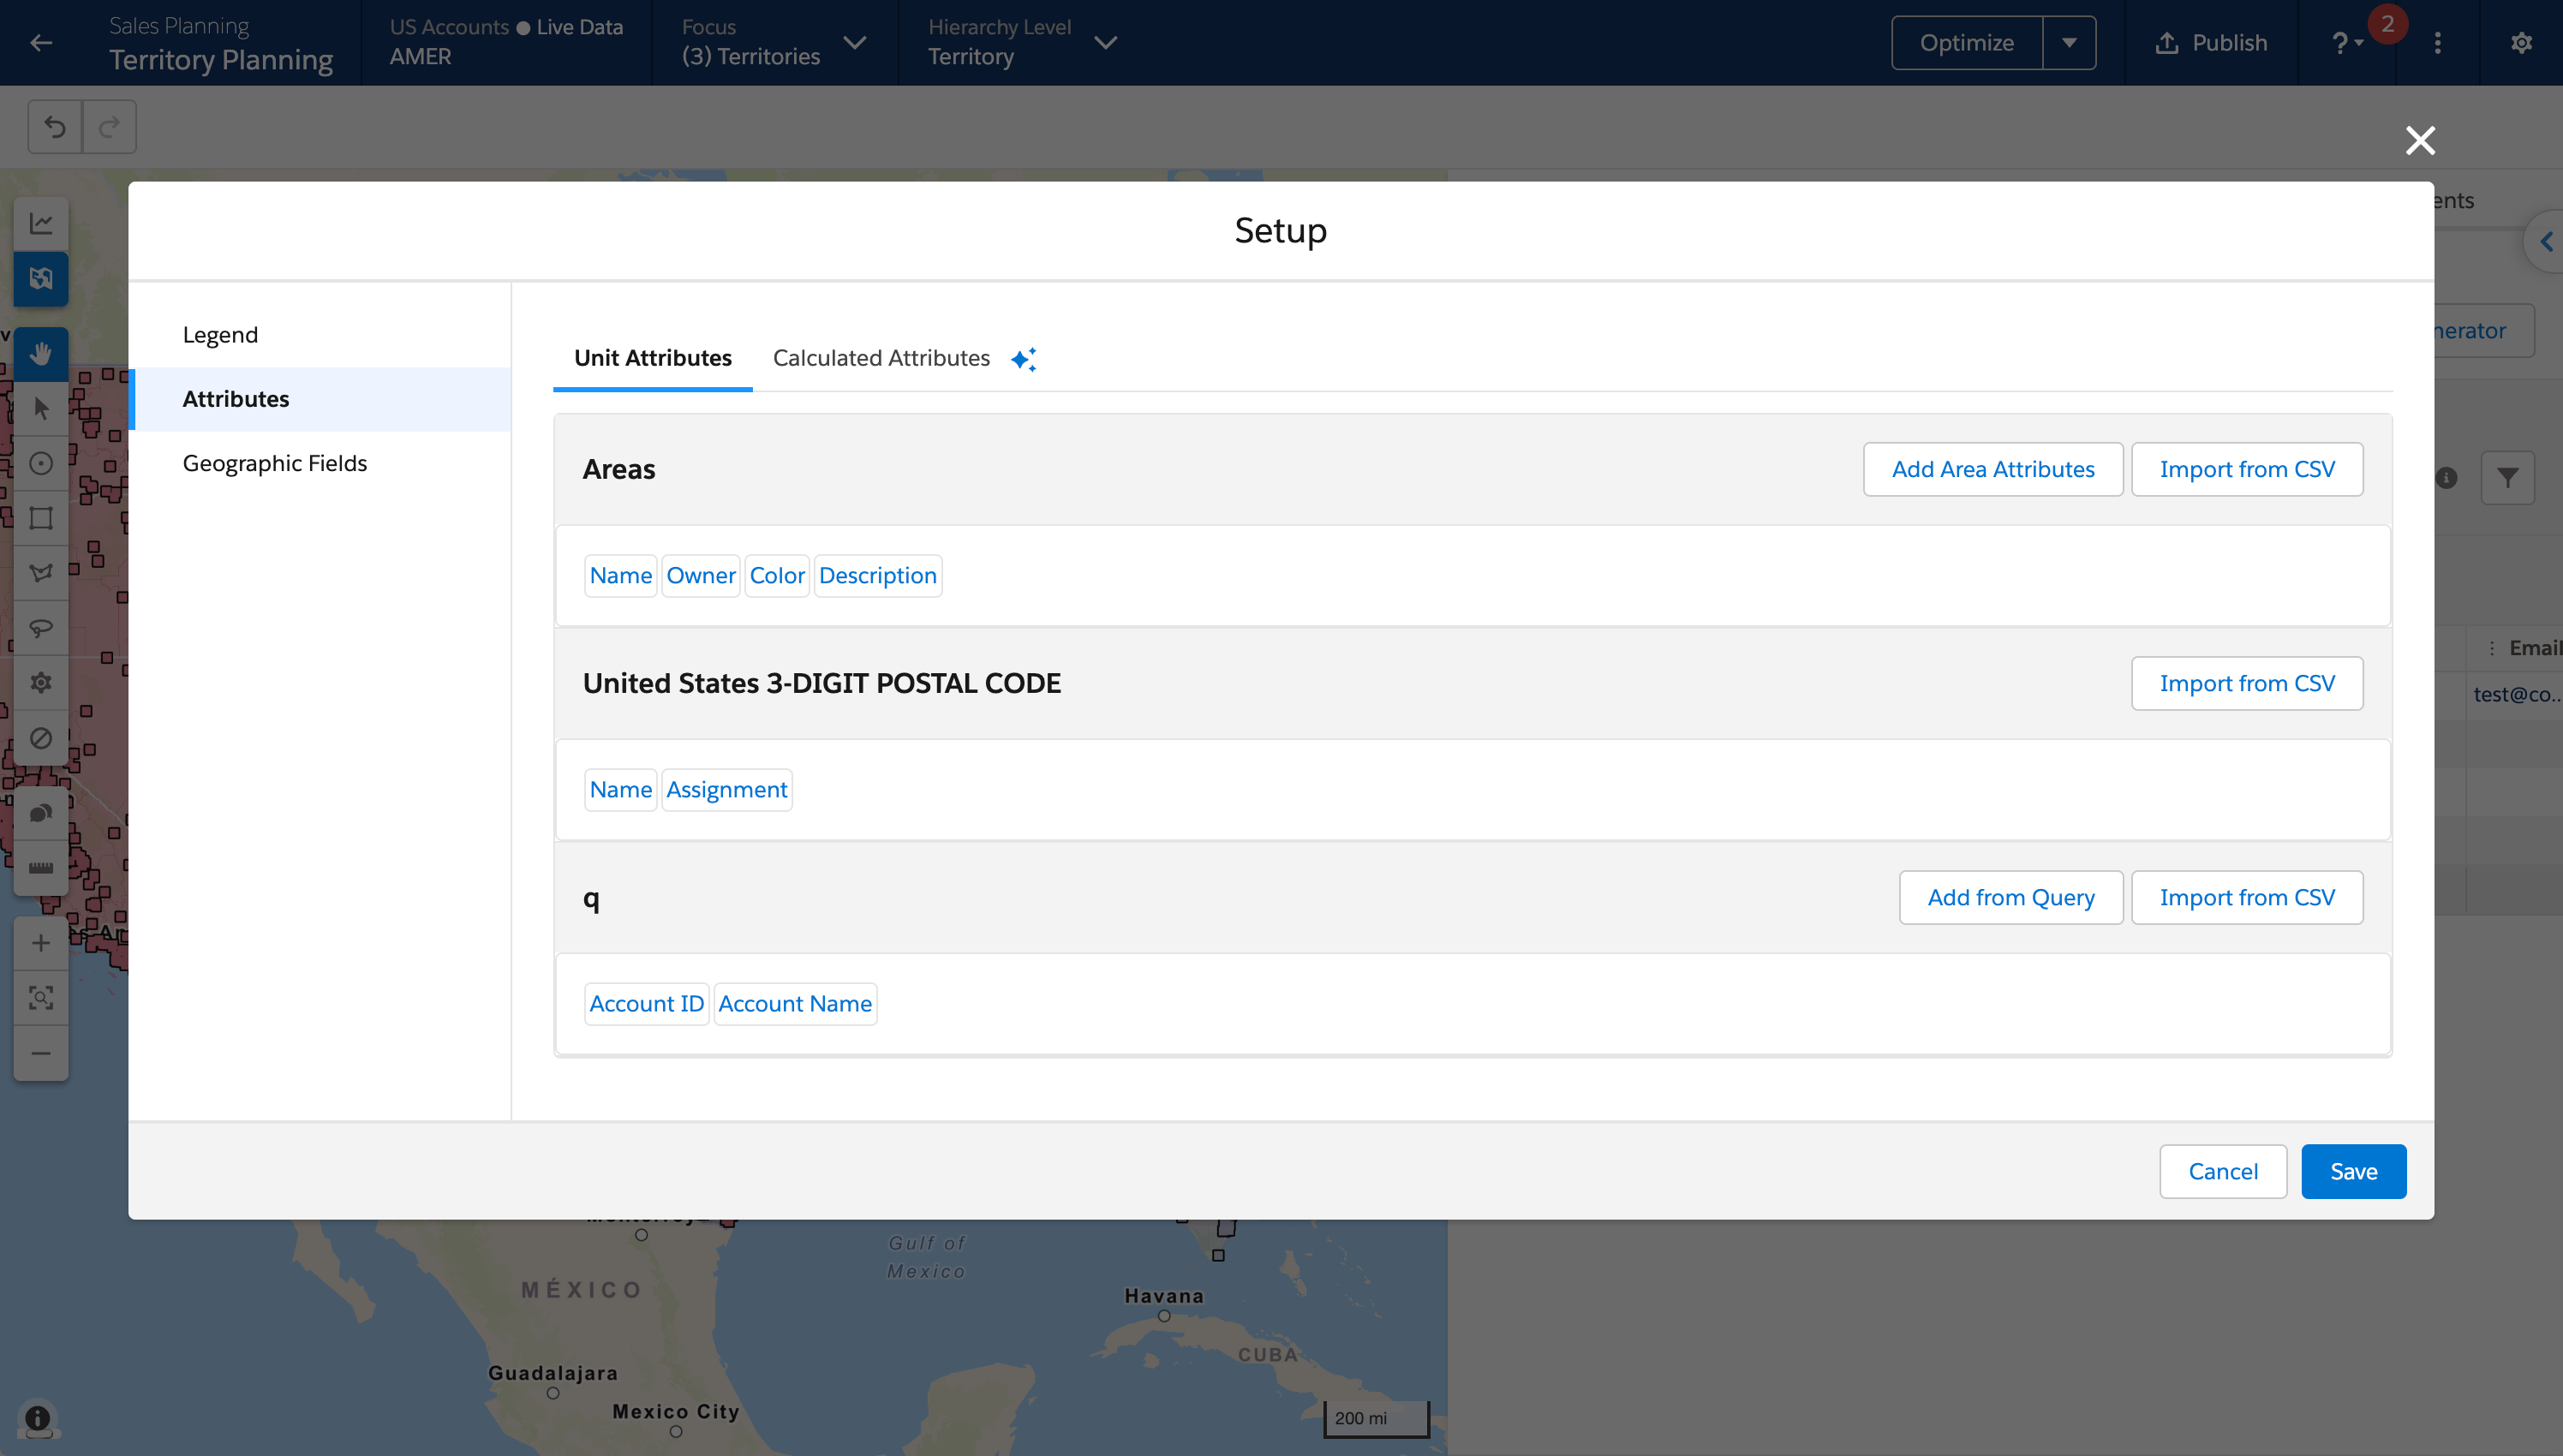Open the help question mark menu

point(2347,43)
